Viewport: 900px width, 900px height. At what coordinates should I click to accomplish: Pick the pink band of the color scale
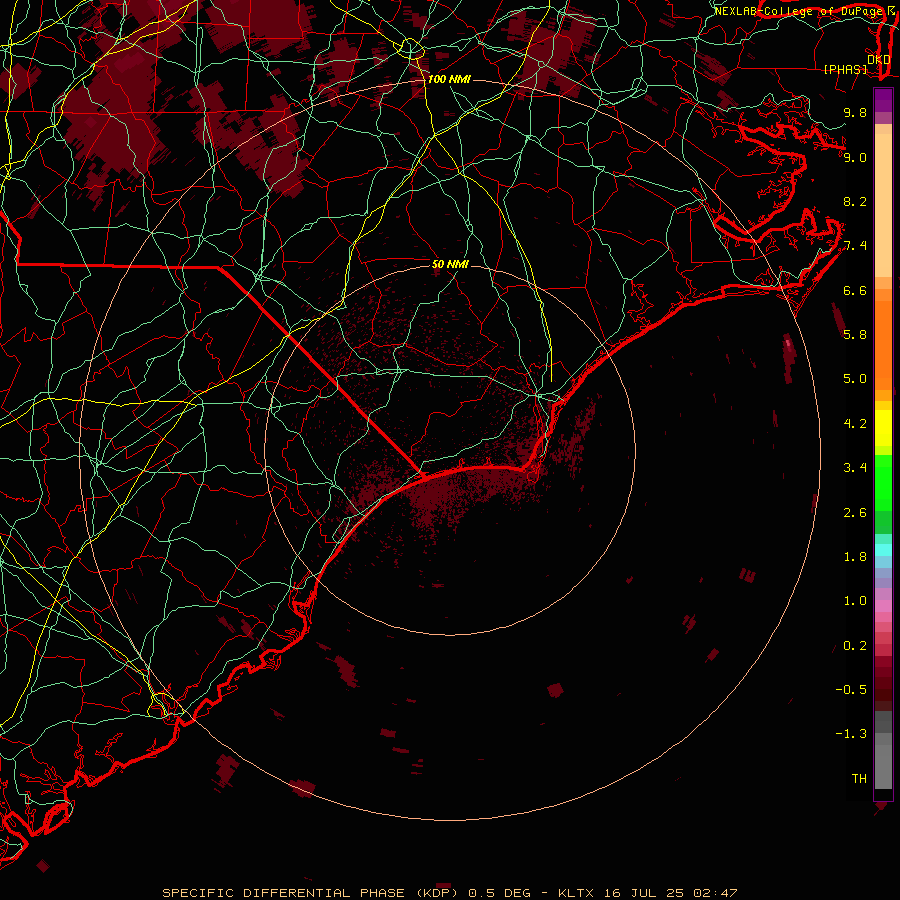coord(883,606)
